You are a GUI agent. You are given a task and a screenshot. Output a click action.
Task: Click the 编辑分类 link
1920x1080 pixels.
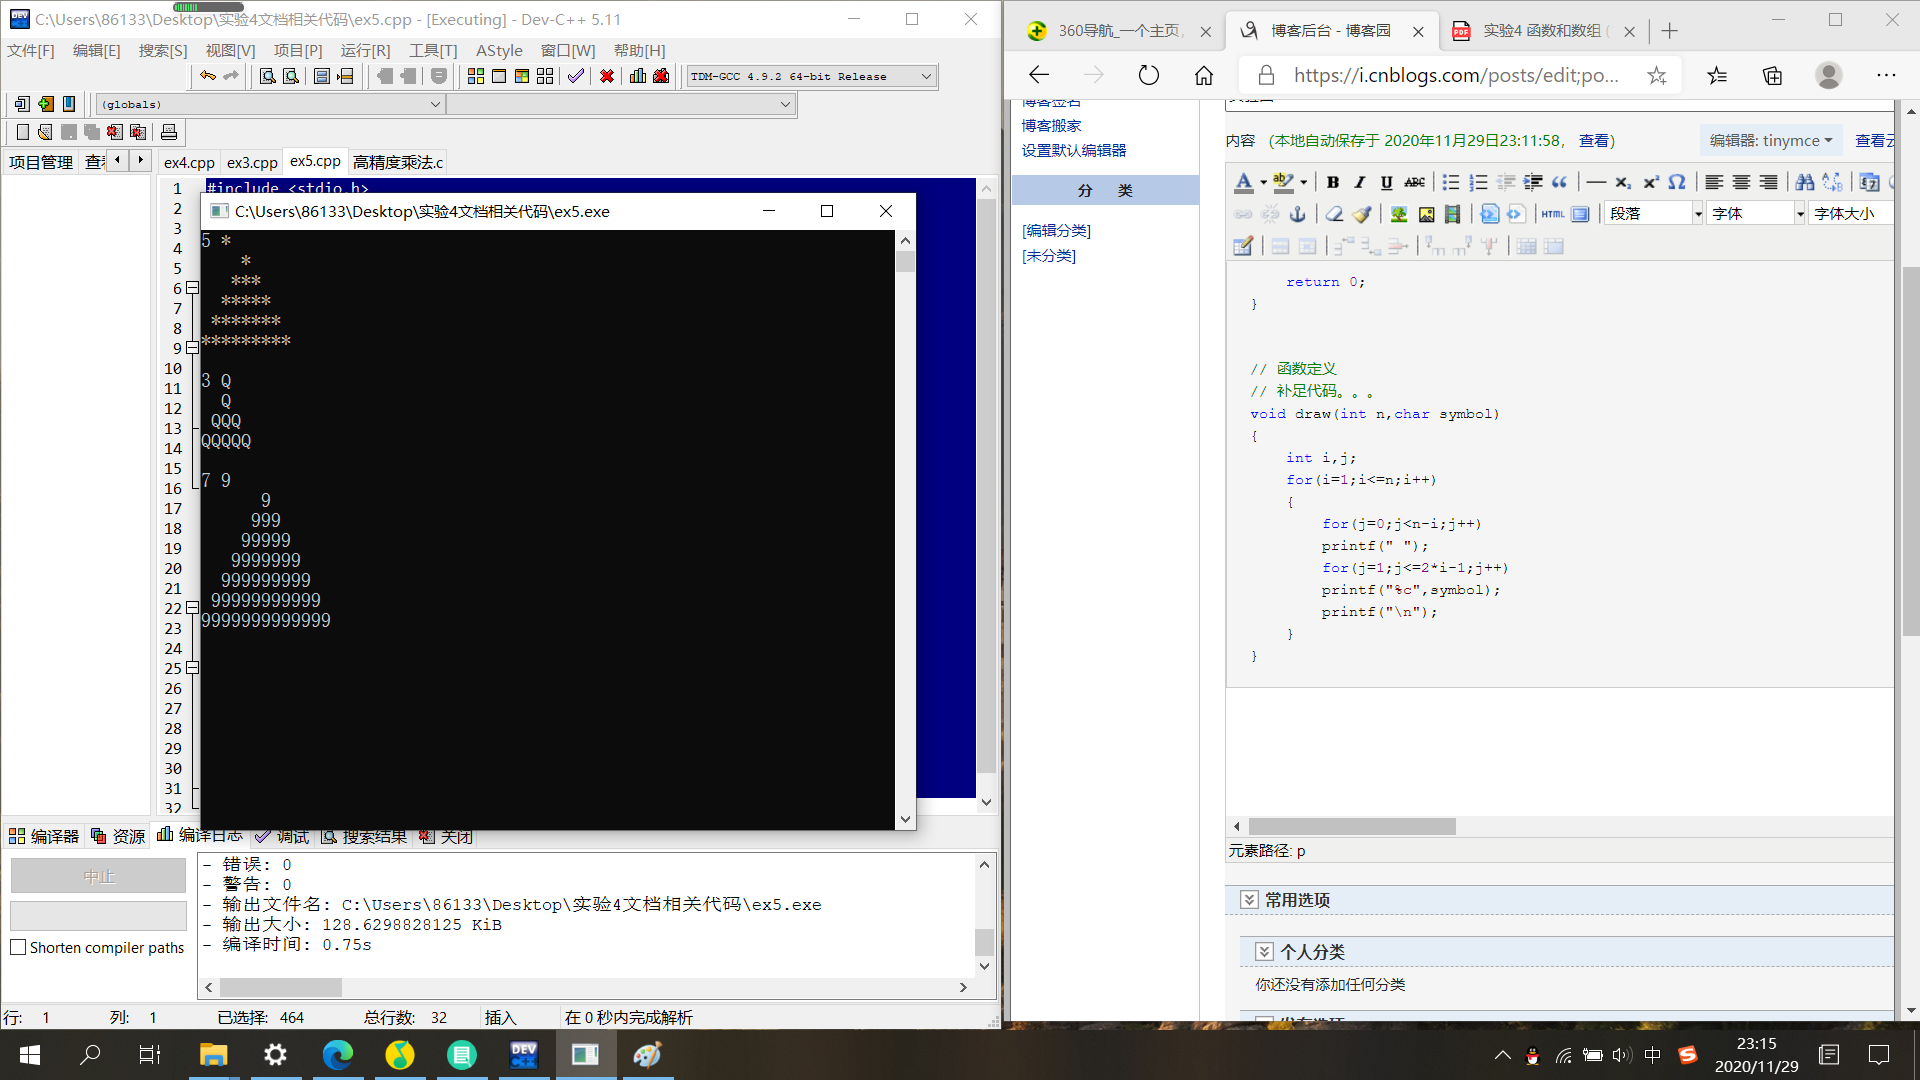click(x=1056, y=230)
